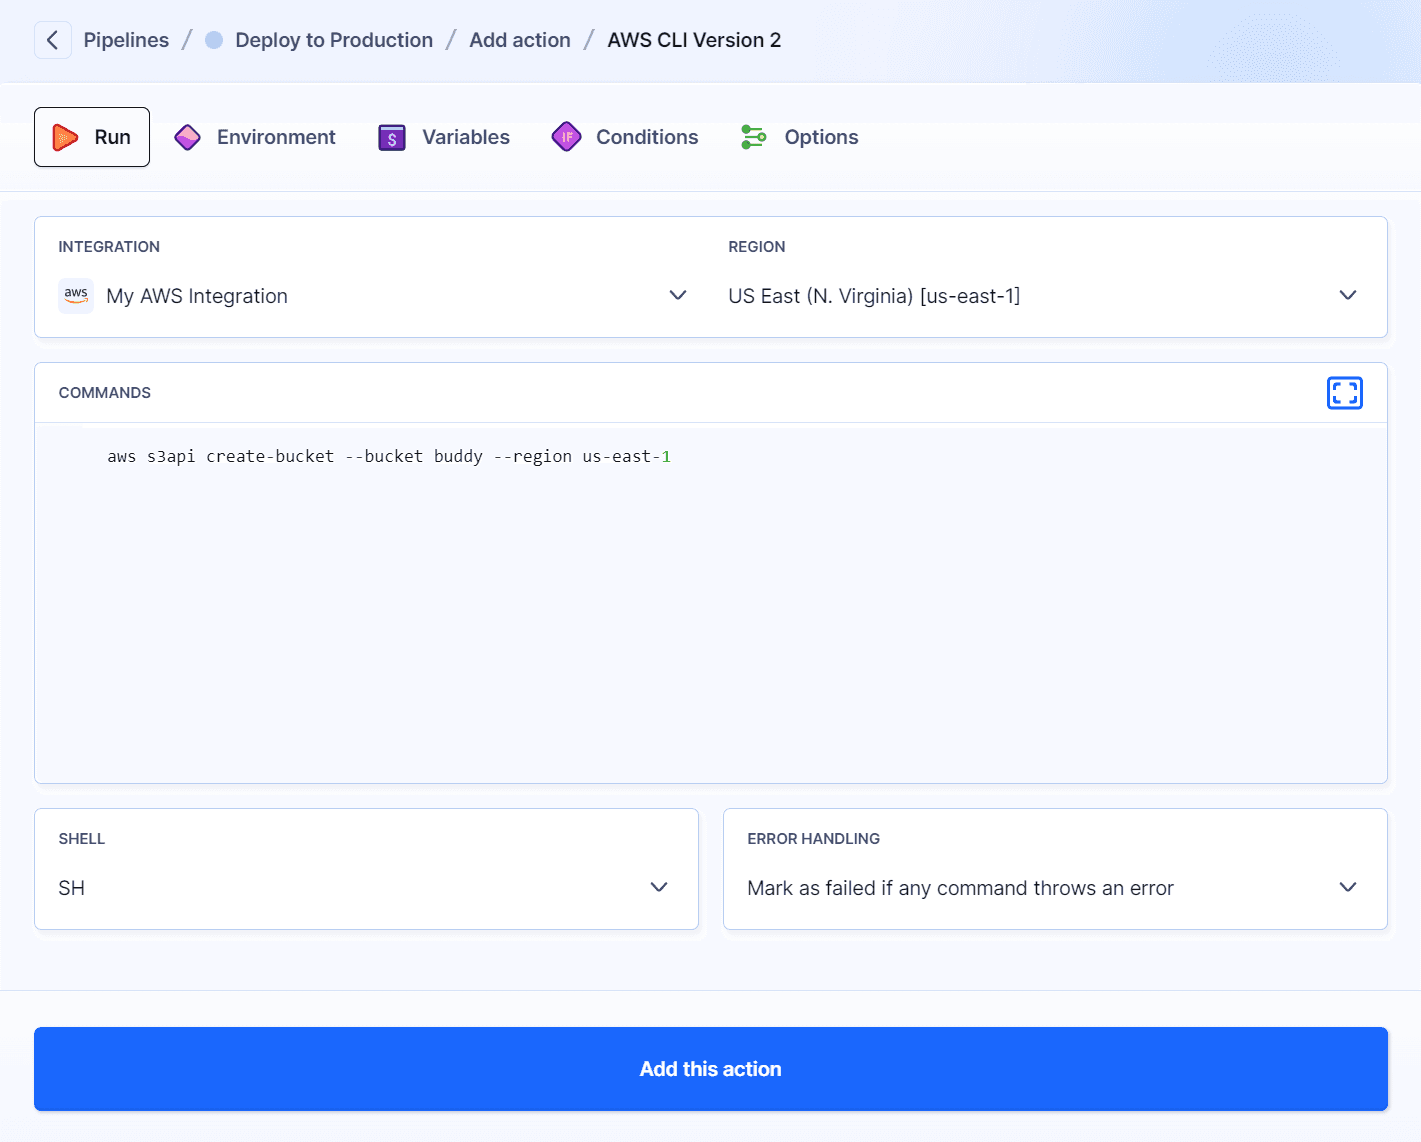Open the Pipelines breadcrumb link
The height and width of the screenshot is (1142, 1421).
(x=126, y=40)
